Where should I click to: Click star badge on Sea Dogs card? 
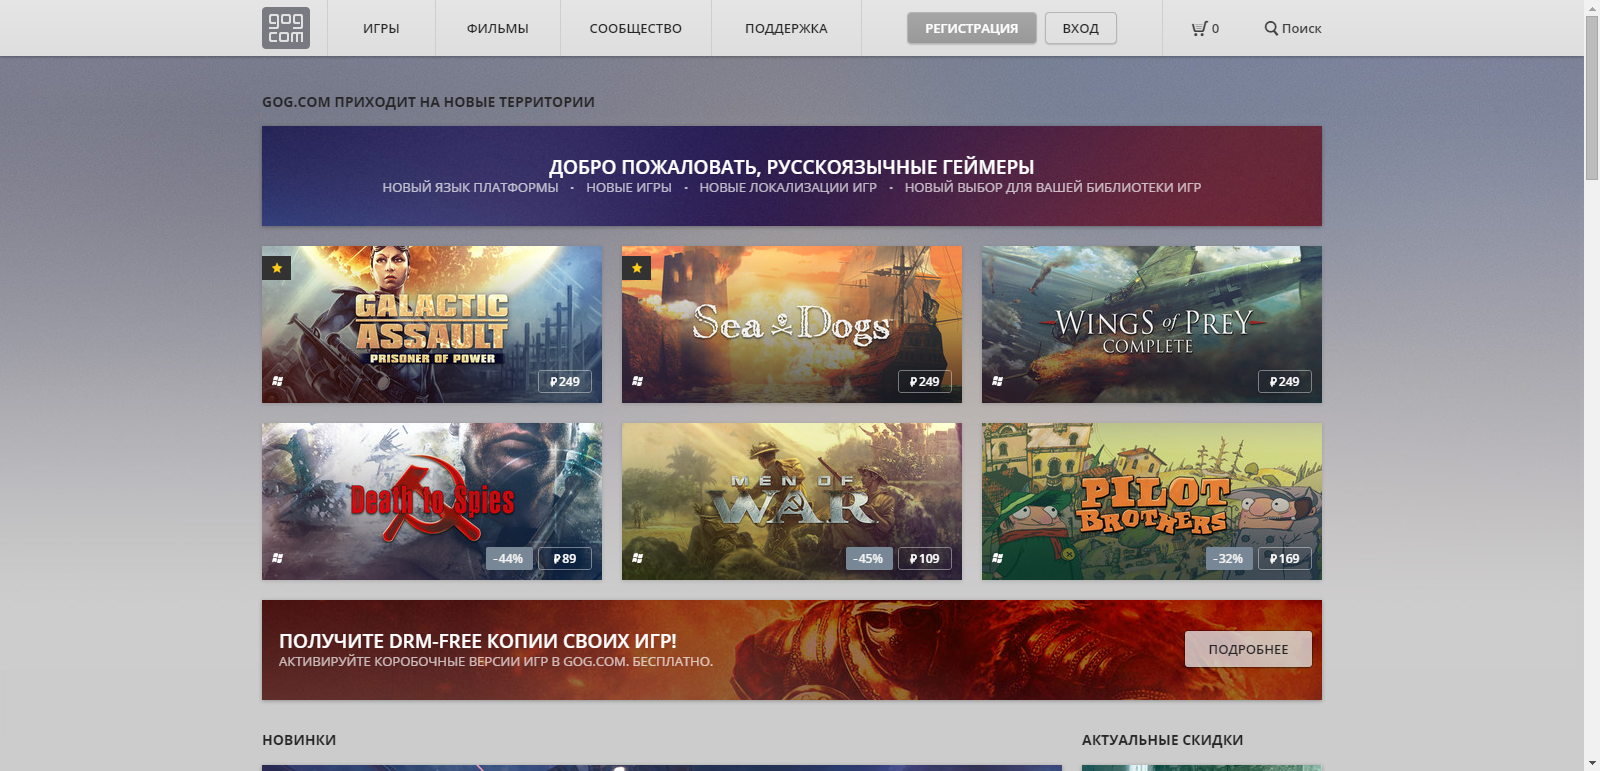click(637, 268)
